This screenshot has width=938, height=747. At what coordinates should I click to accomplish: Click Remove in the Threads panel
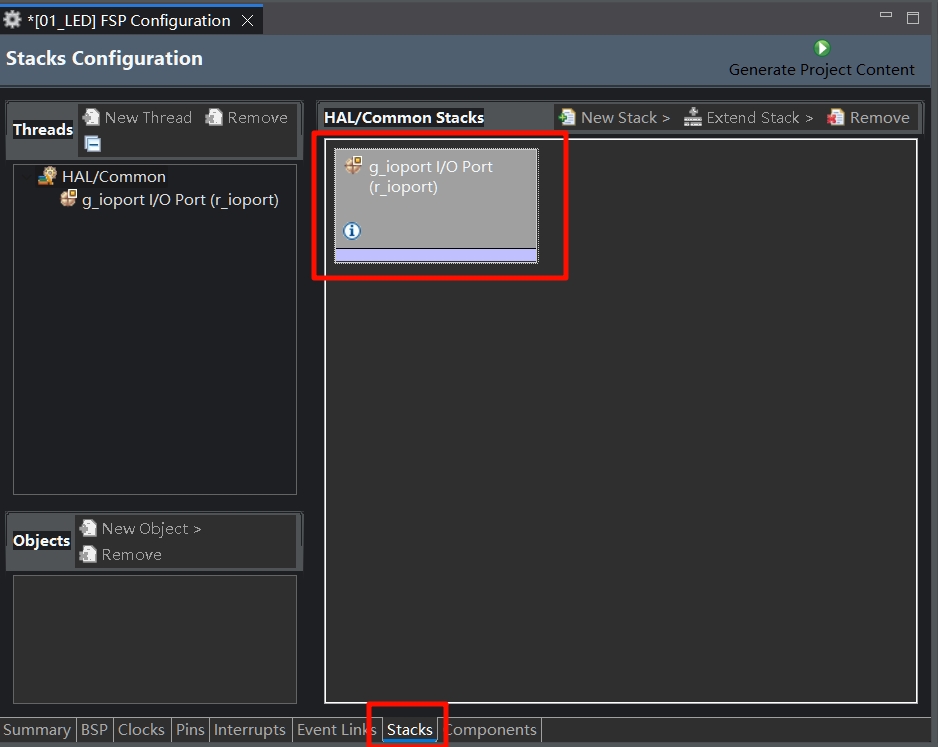(x=246, y=118)
